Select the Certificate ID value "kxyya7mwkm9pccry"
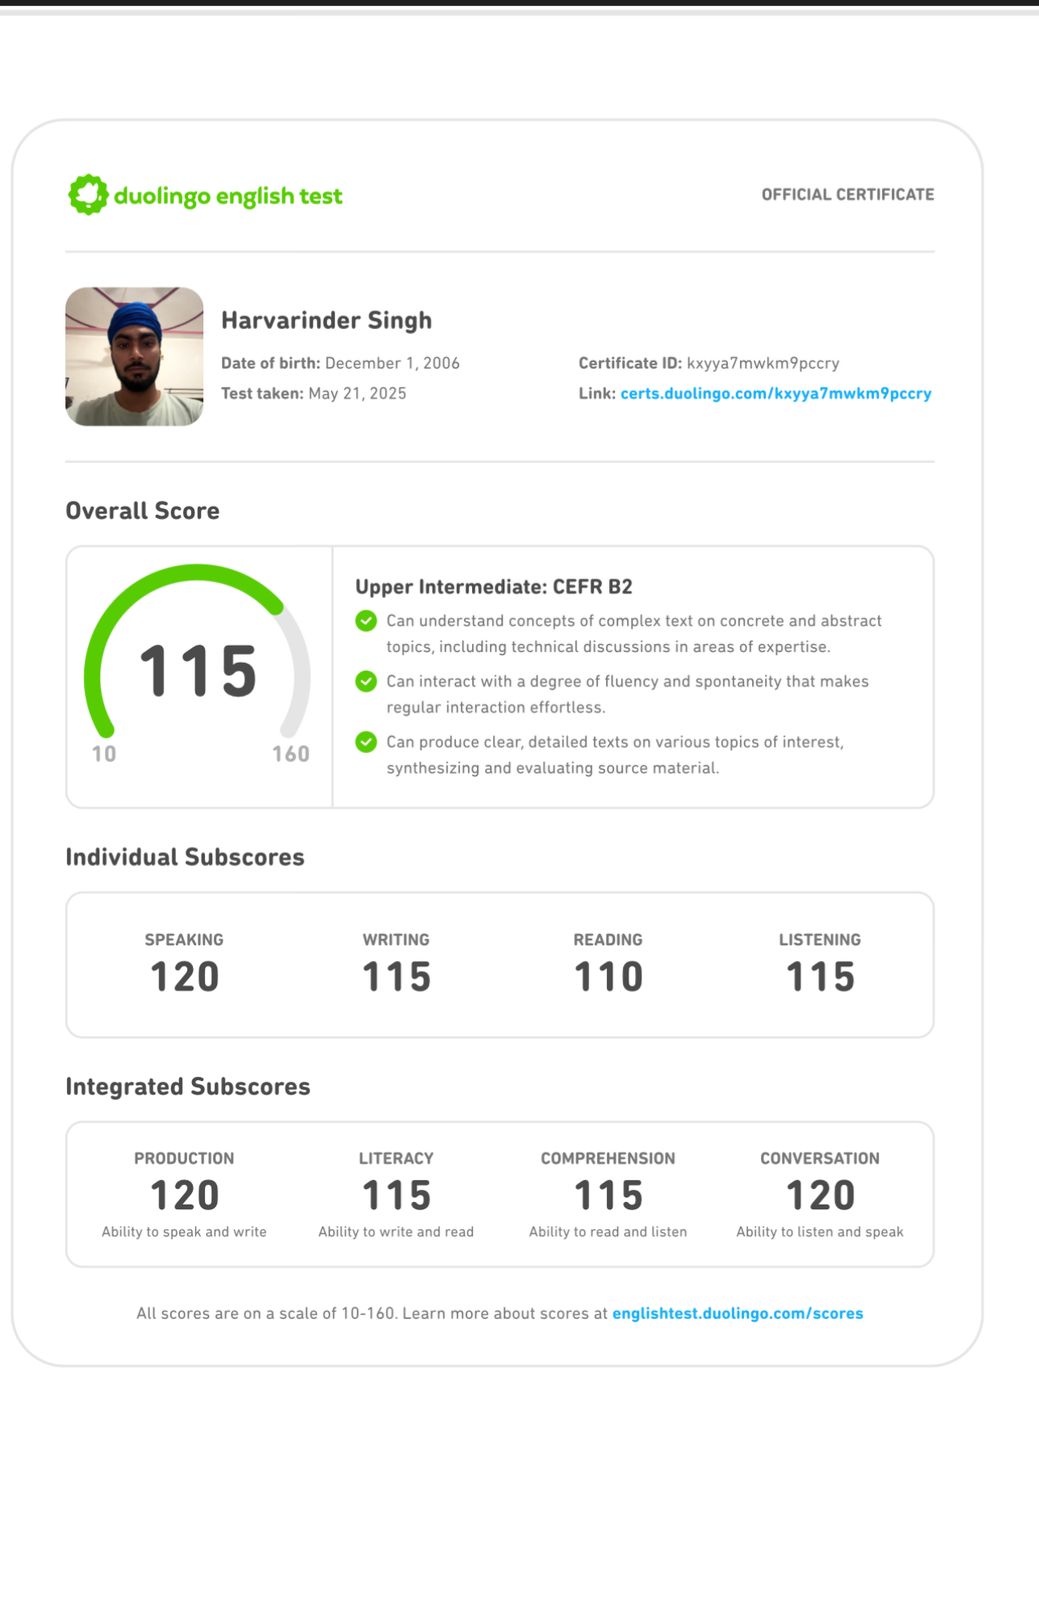Image resolution: width=1039 pixels, height=1600 pixels. 763,363
